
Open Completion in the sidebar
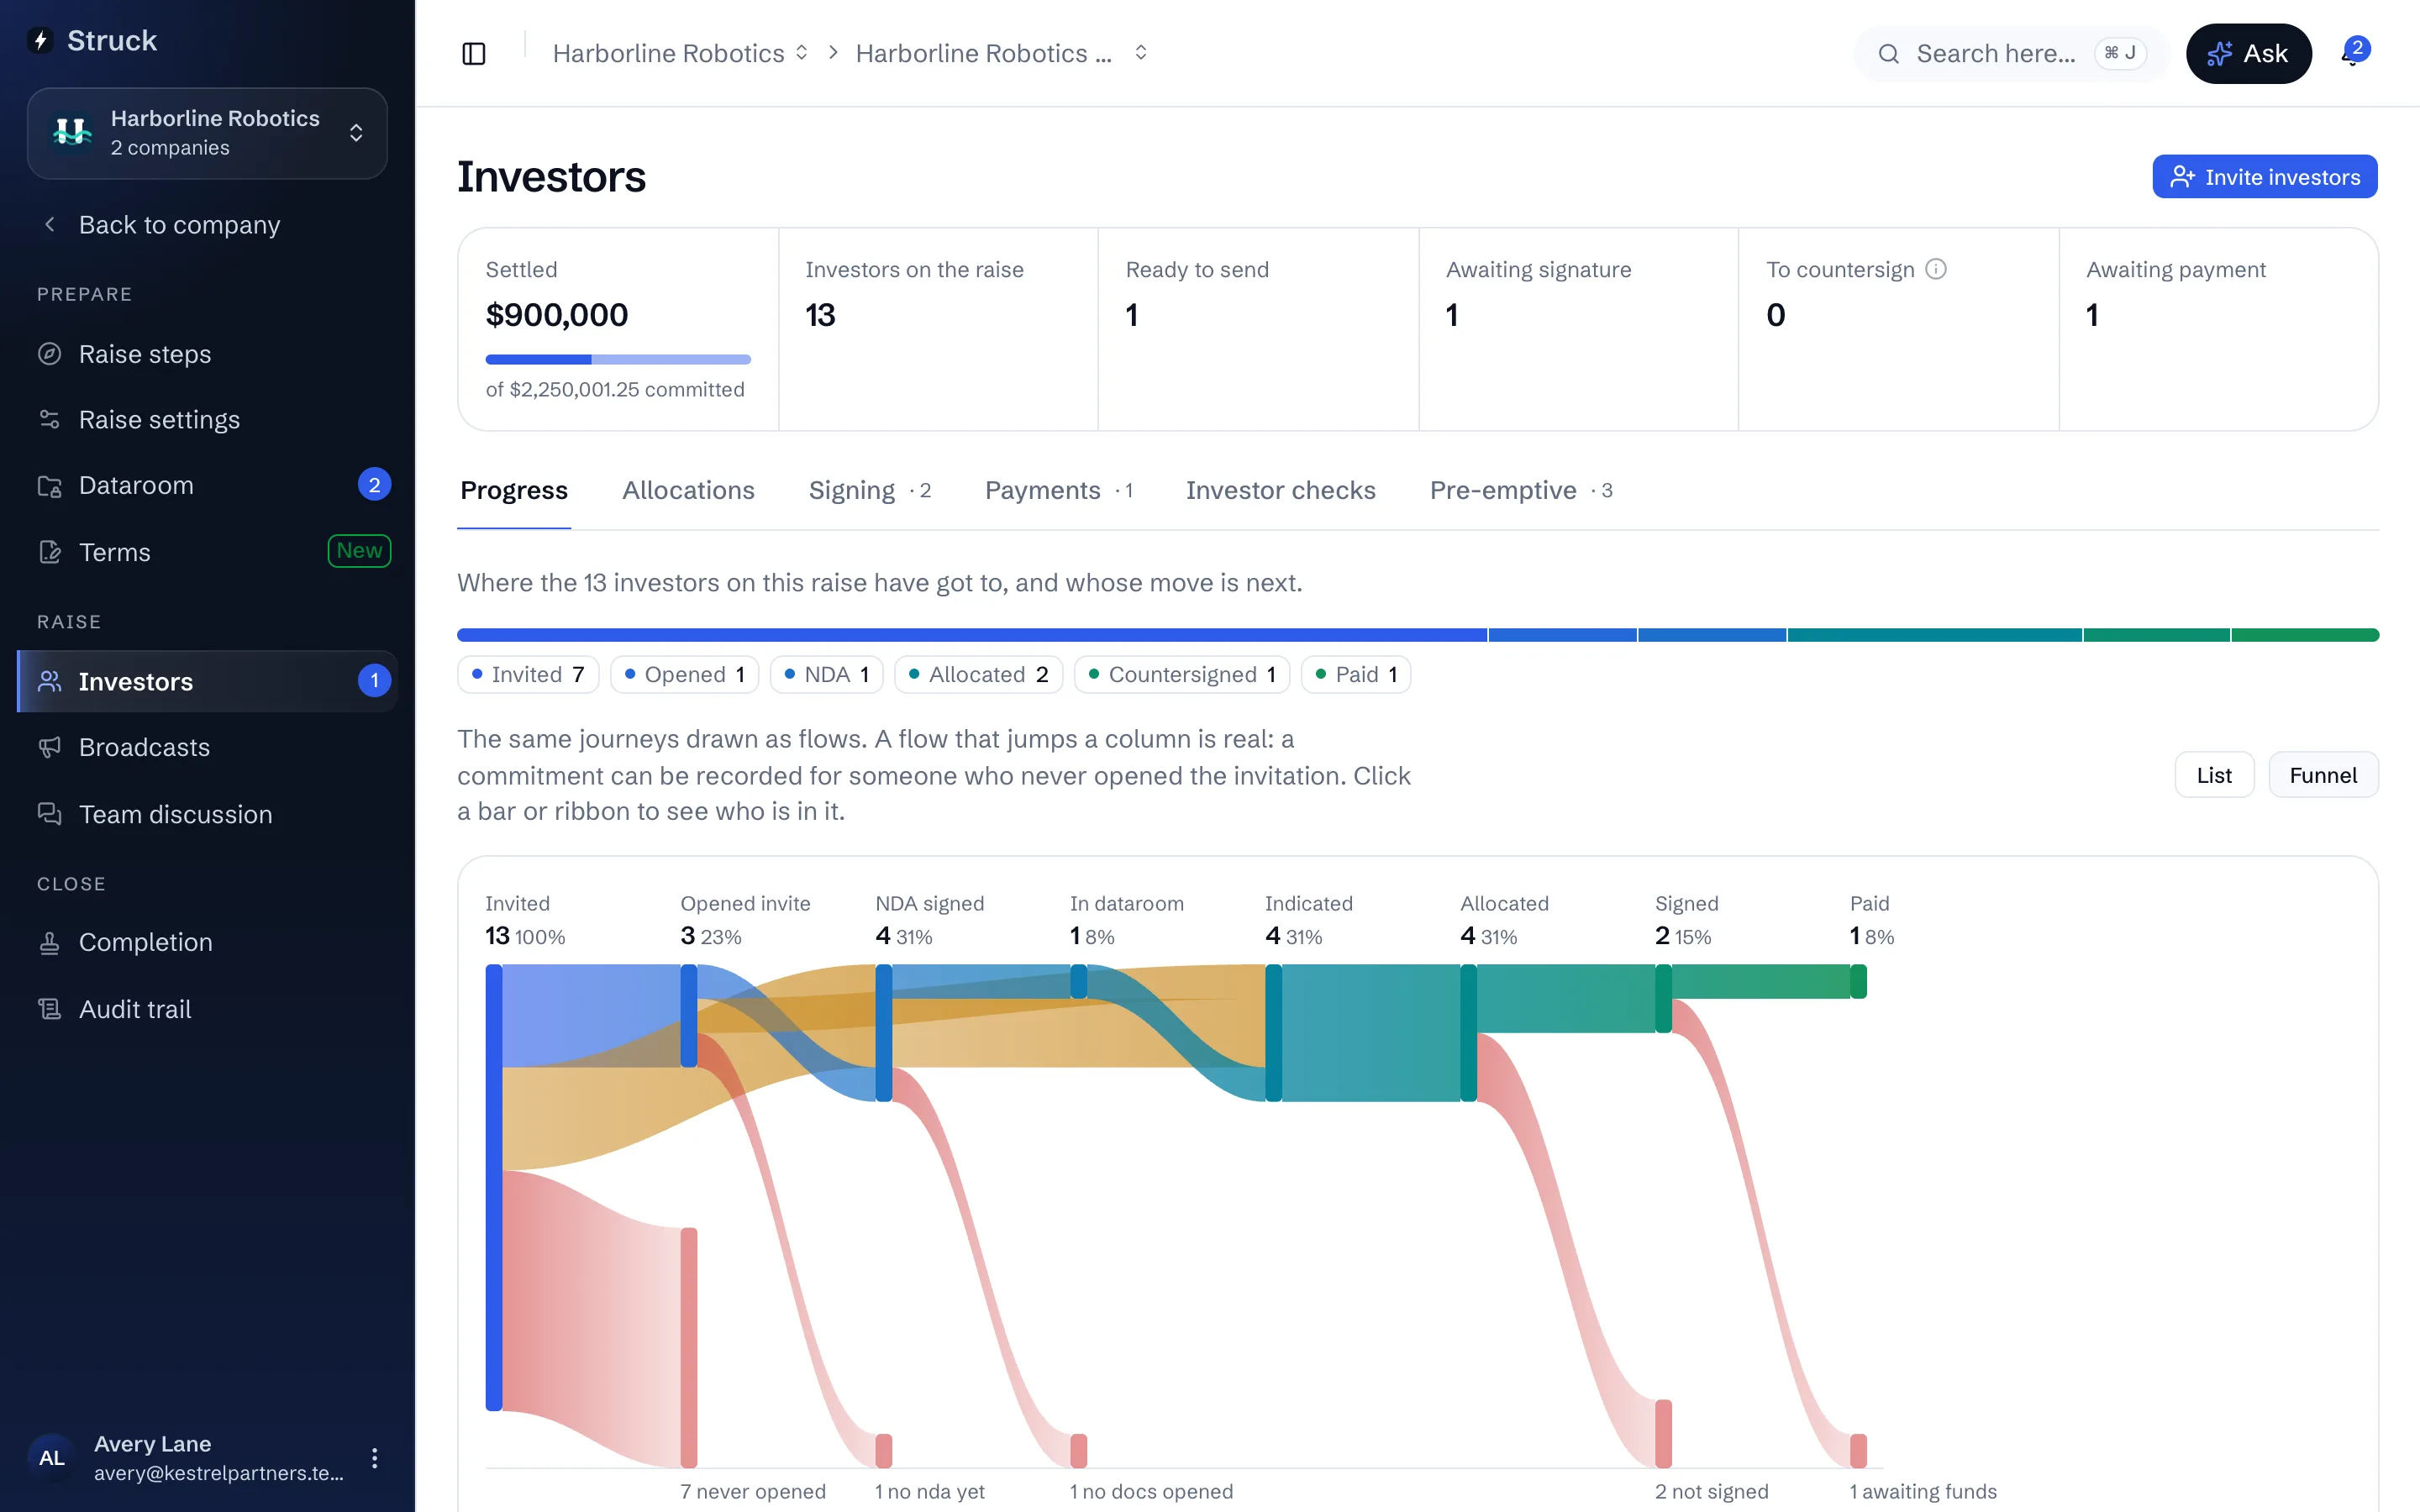point(207,942)
